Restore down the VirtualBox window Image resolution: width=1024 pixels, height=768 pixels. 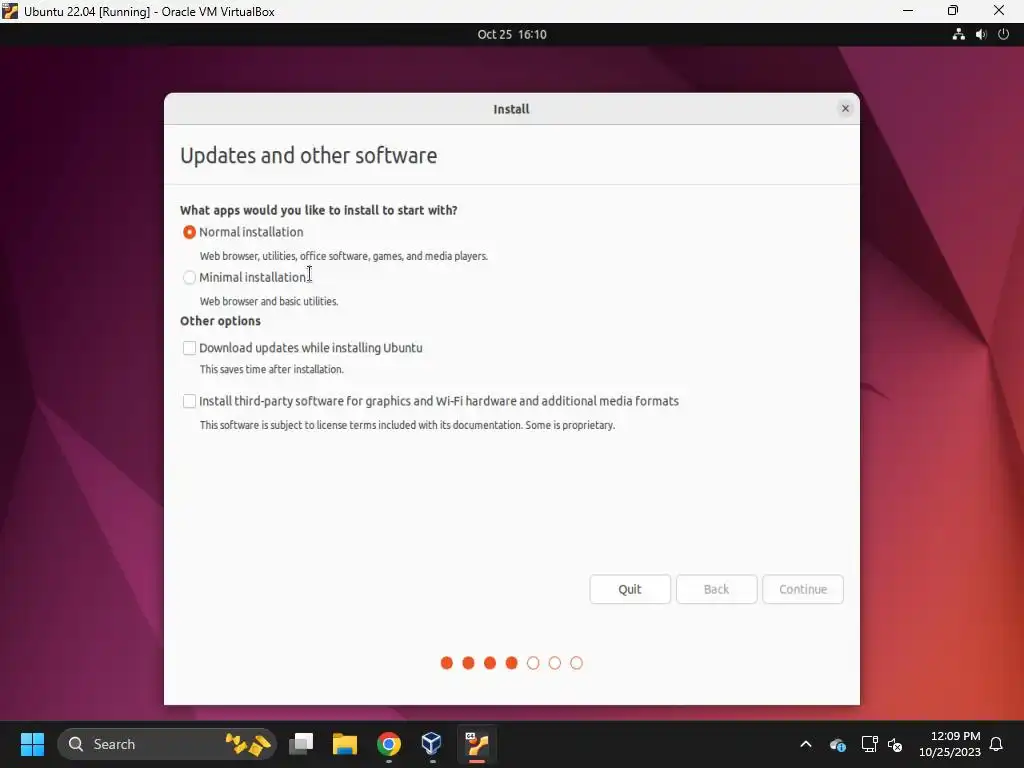[x=953, y=11]
